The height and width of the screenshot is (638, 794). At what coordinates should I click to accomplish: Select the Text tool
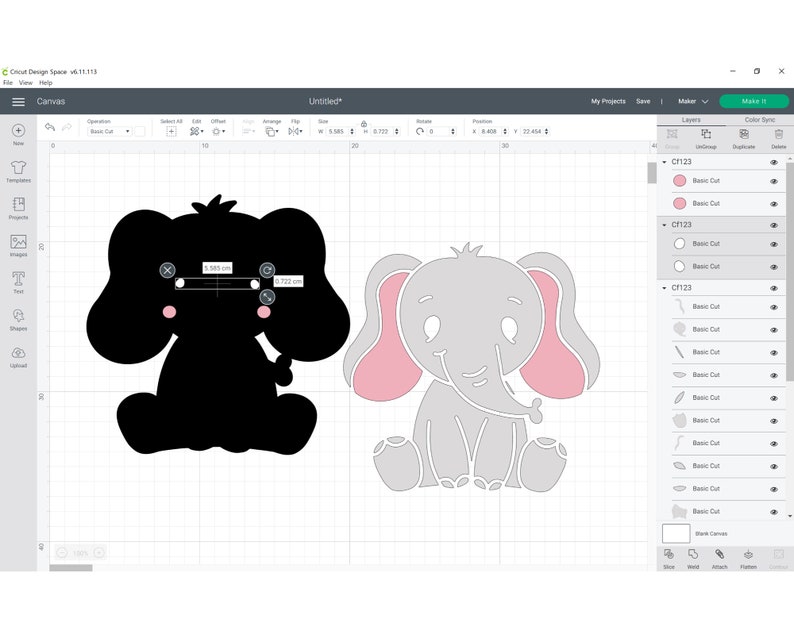pyautogui.click(x=18, y=278)
